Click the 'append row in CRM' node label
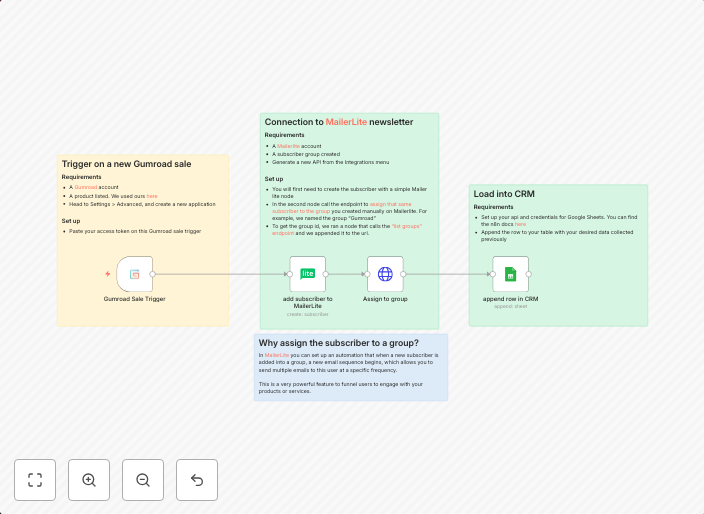The width and height of the screenshot is (704, 514). coord(510,299)
